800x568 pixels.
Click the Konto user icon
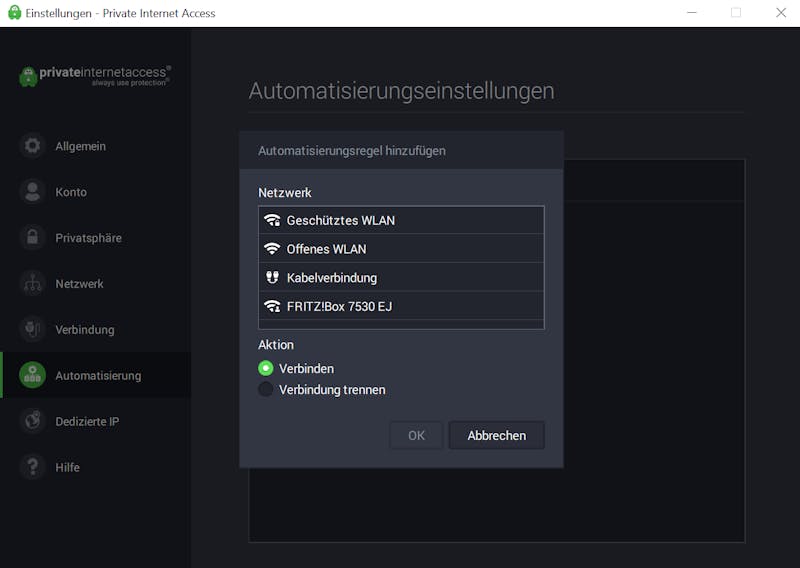coord(32,192)
